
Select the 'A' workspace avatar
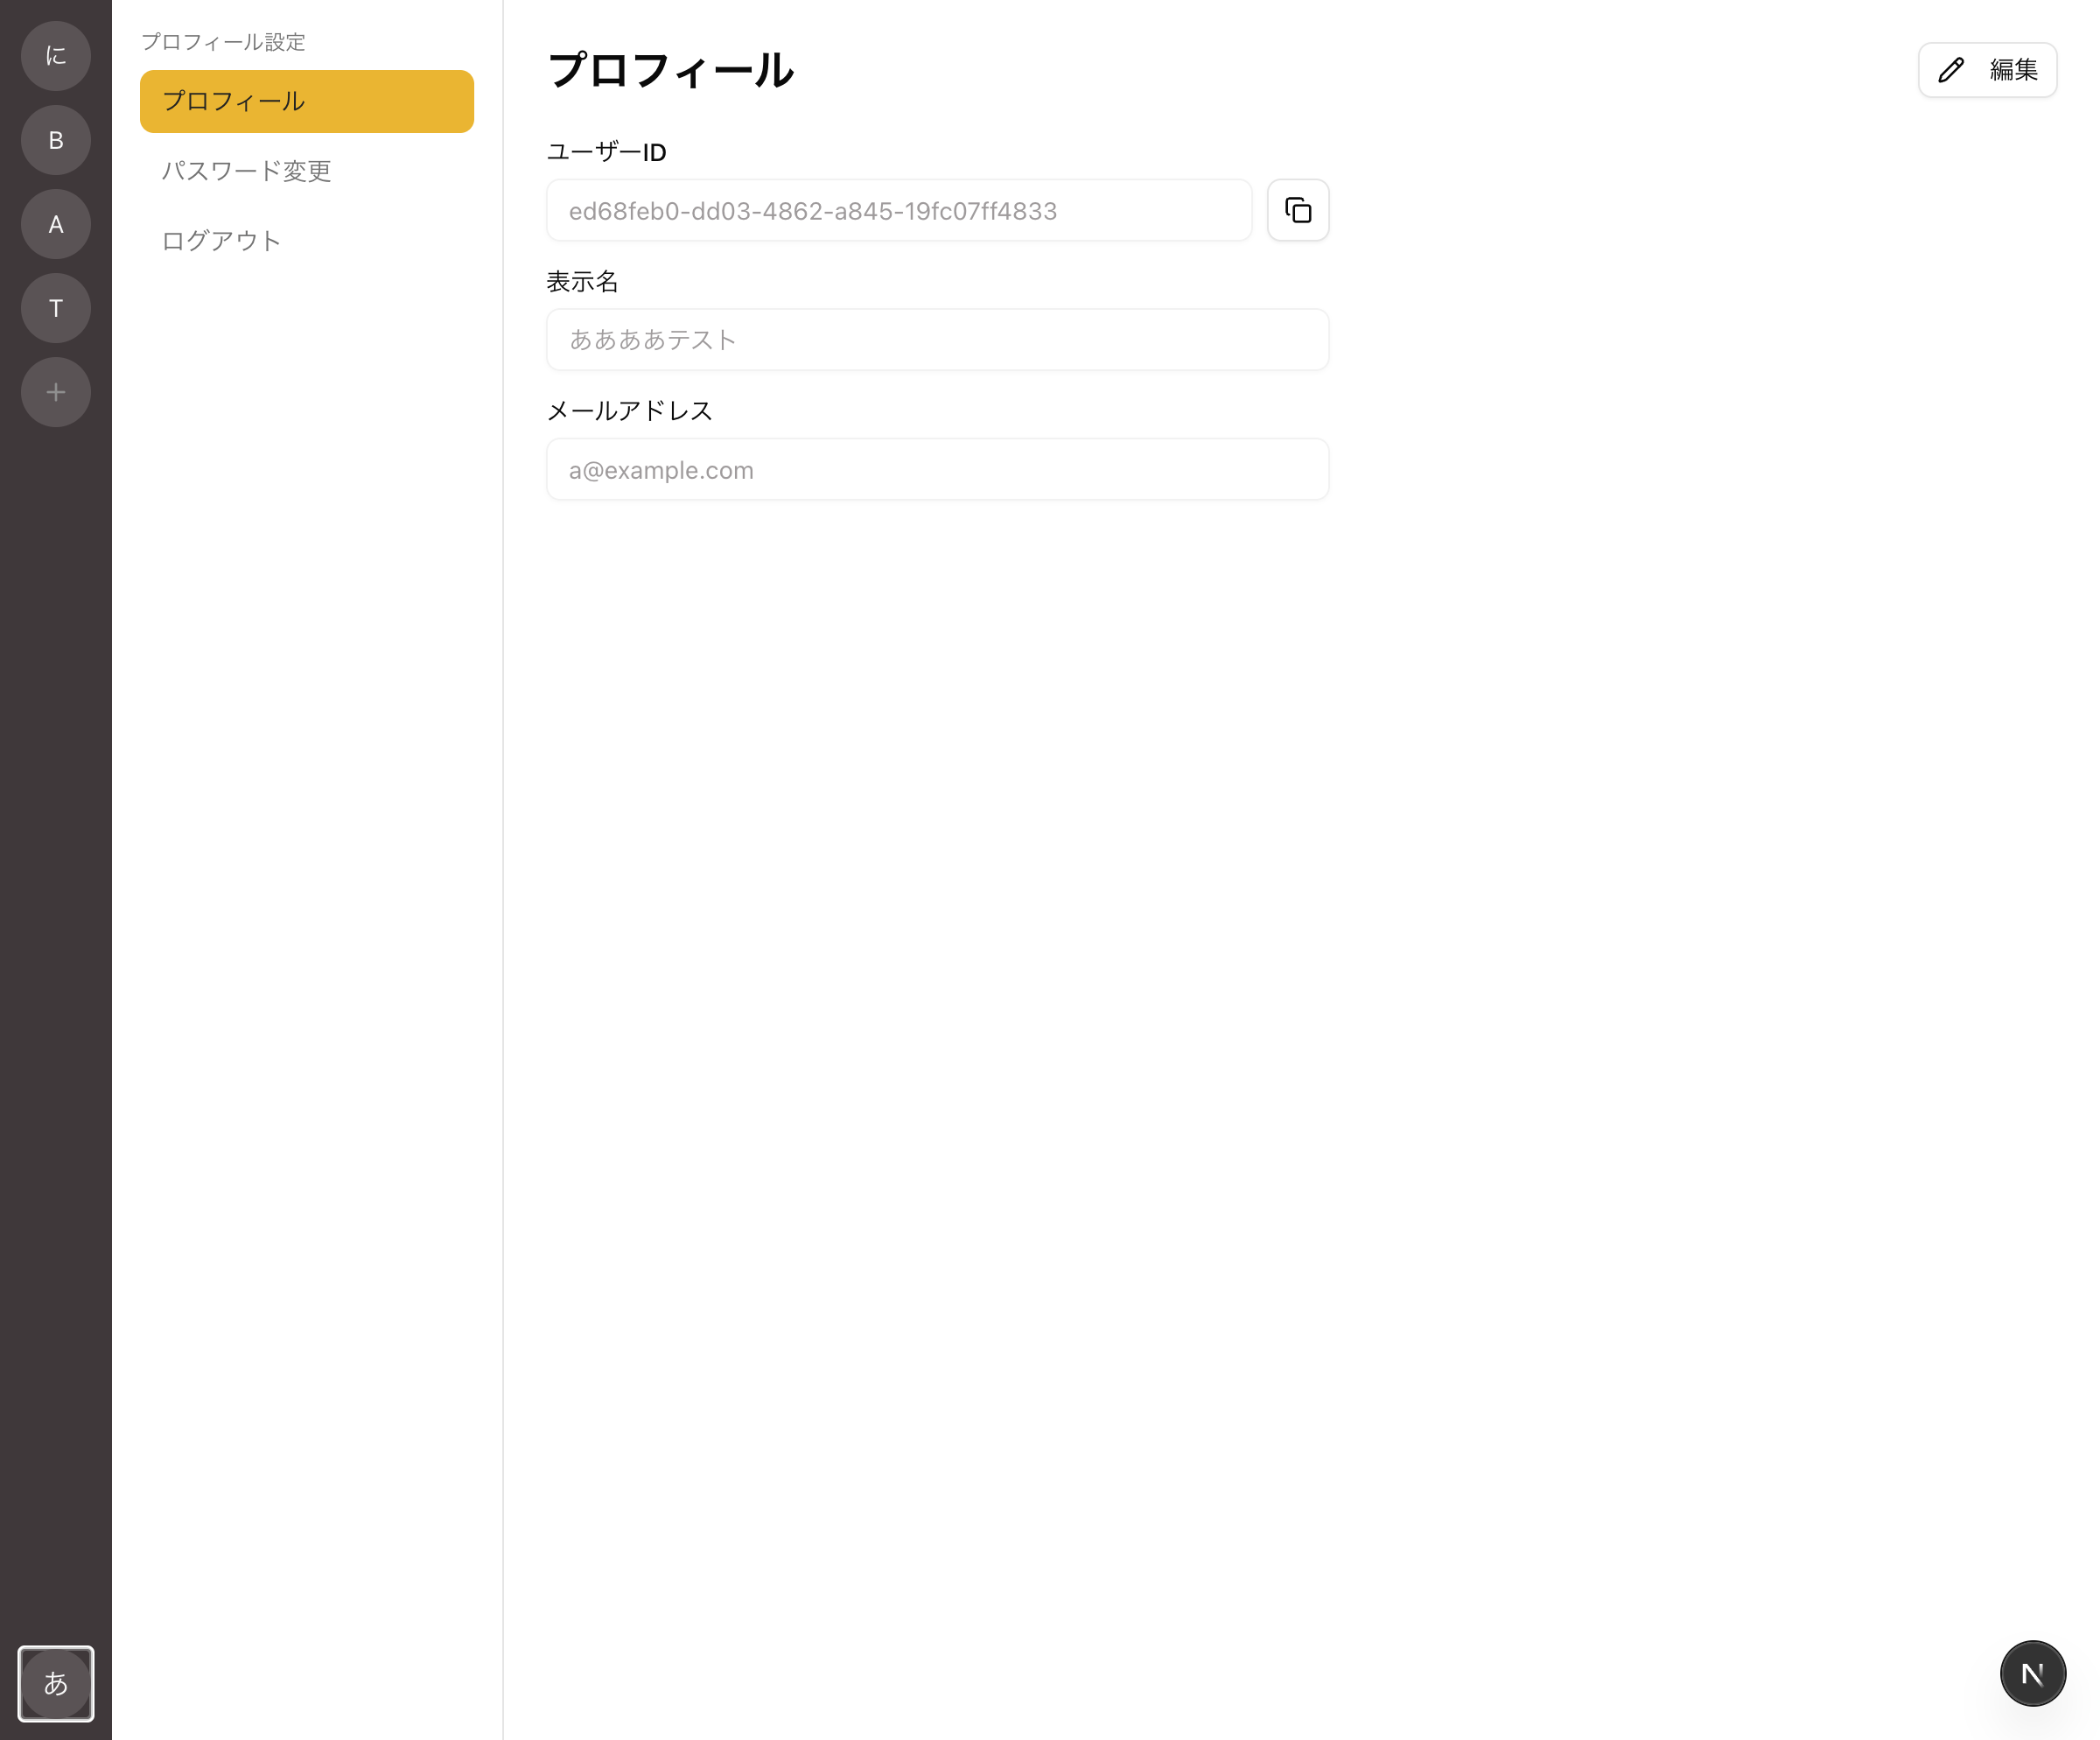(56, 224)
